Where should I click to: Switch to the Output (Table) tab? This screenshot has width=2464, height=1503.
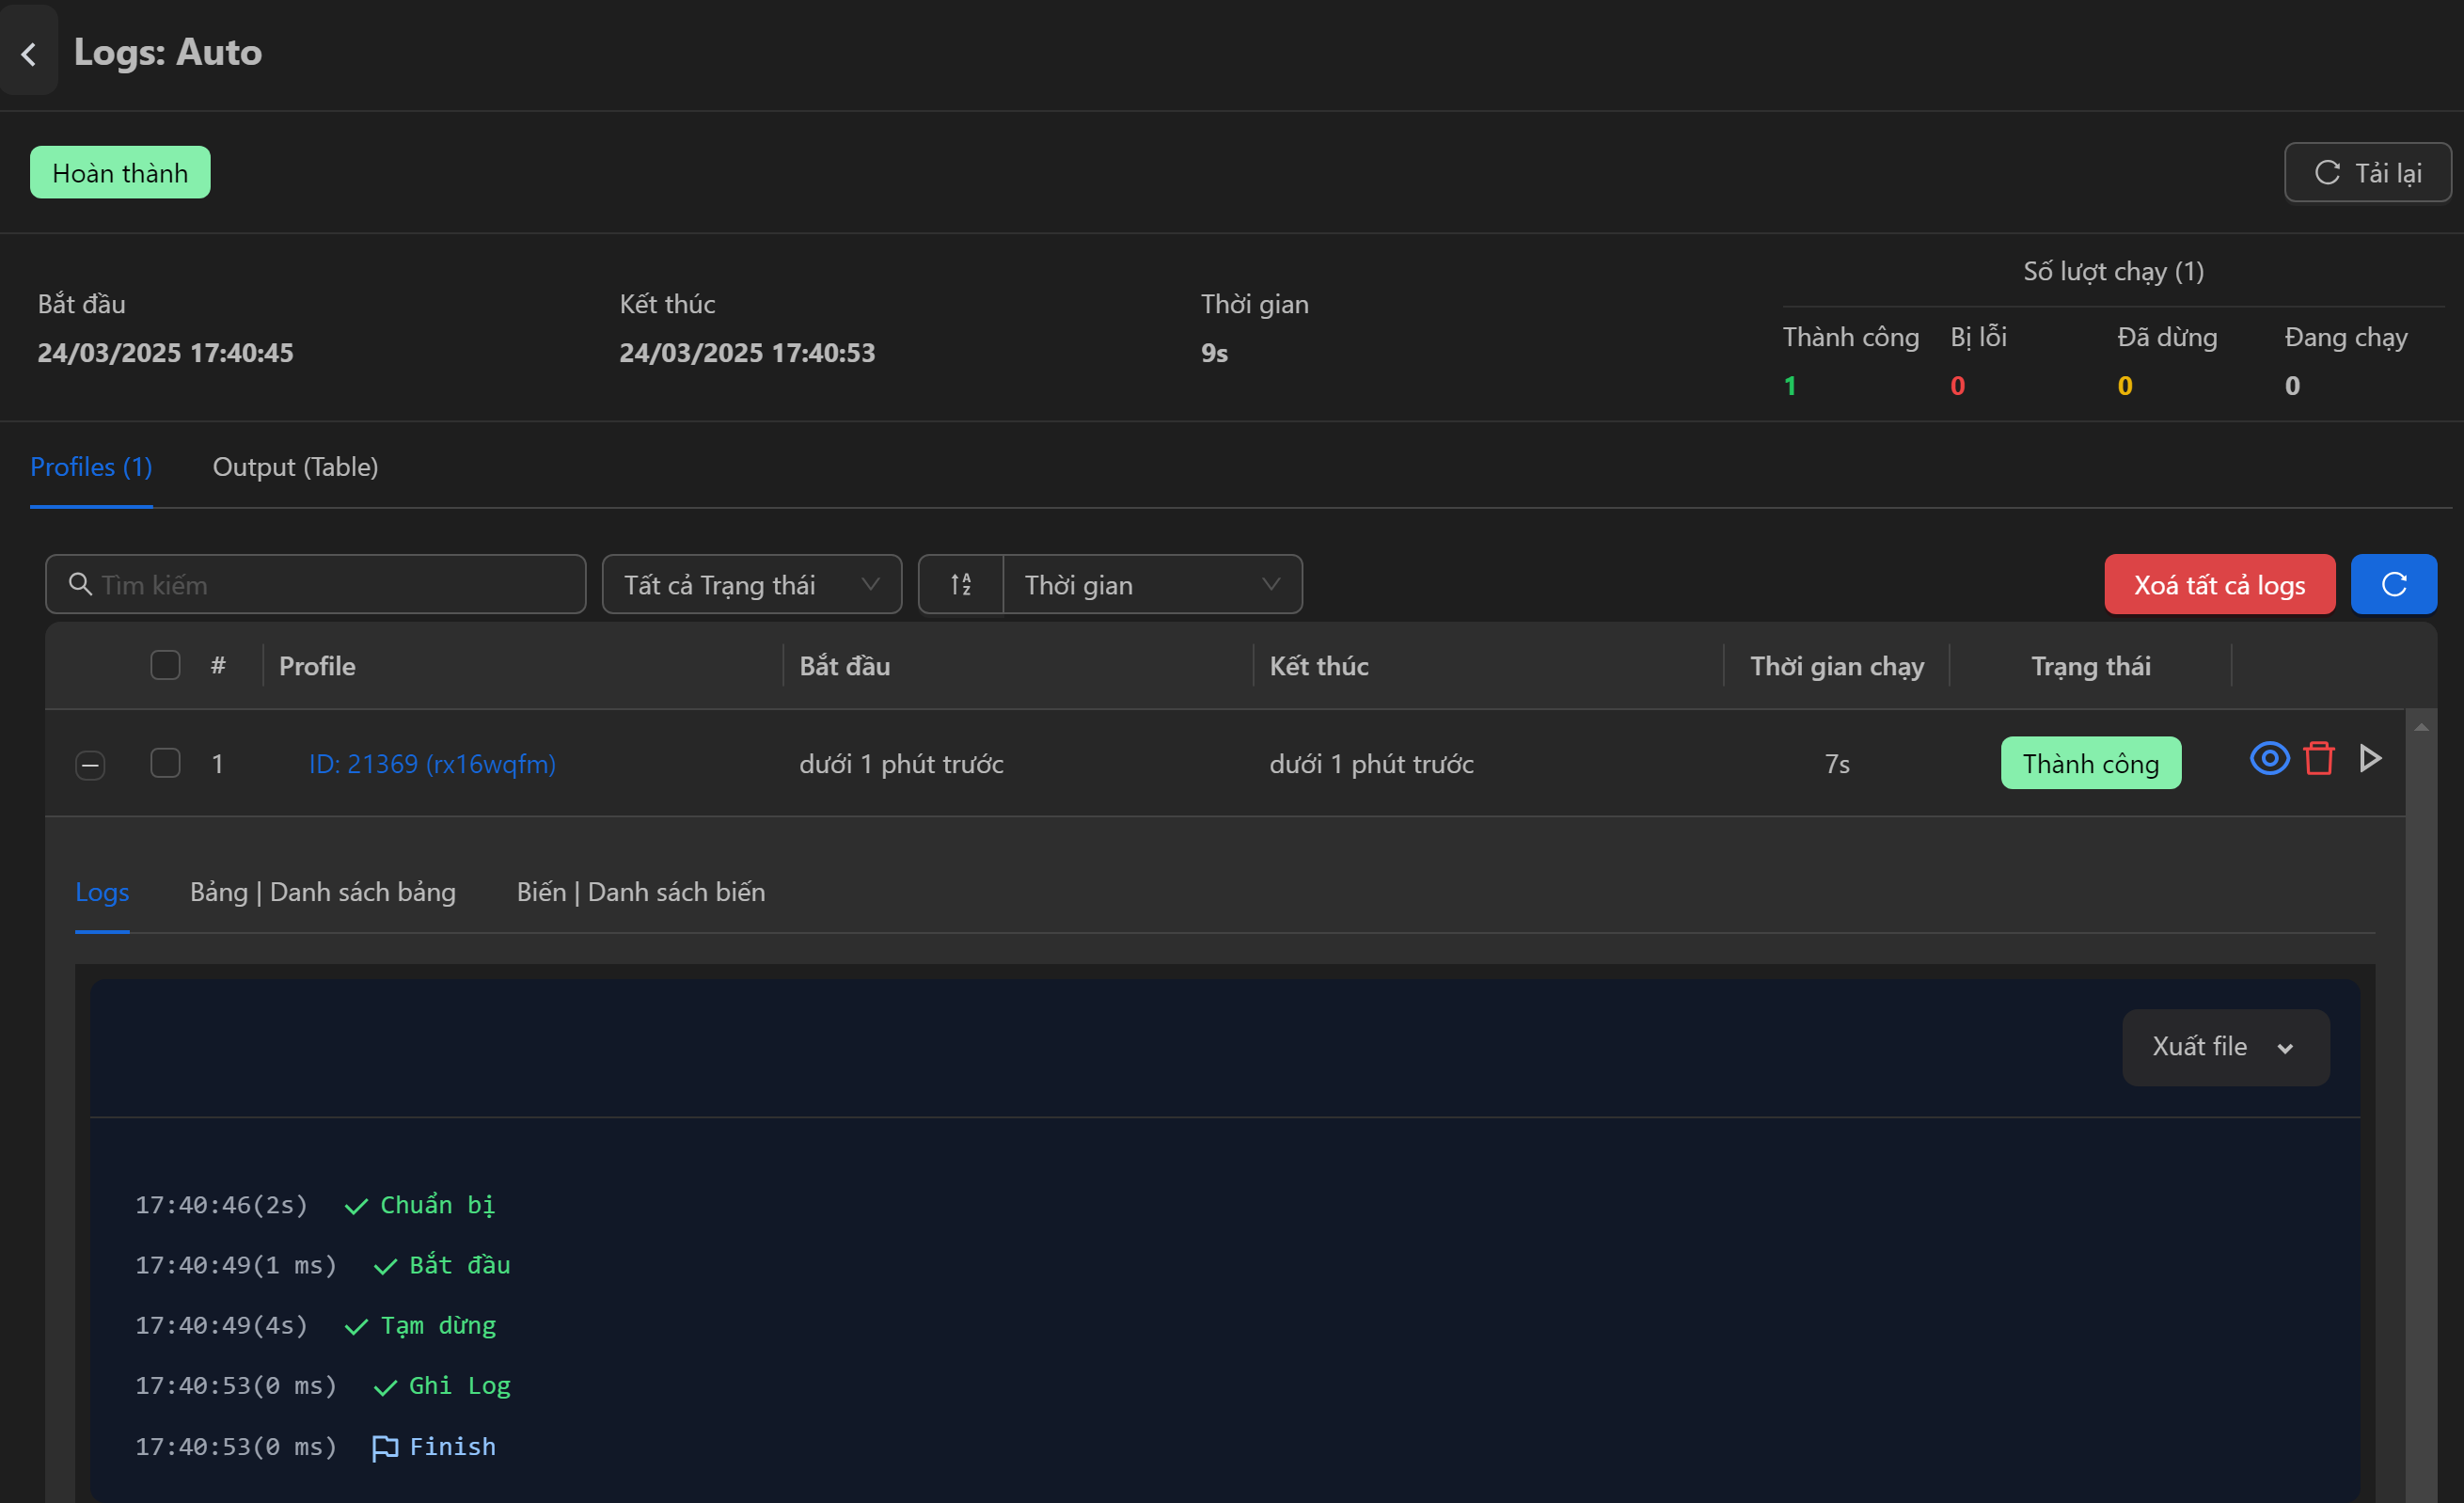pos(295,466)
